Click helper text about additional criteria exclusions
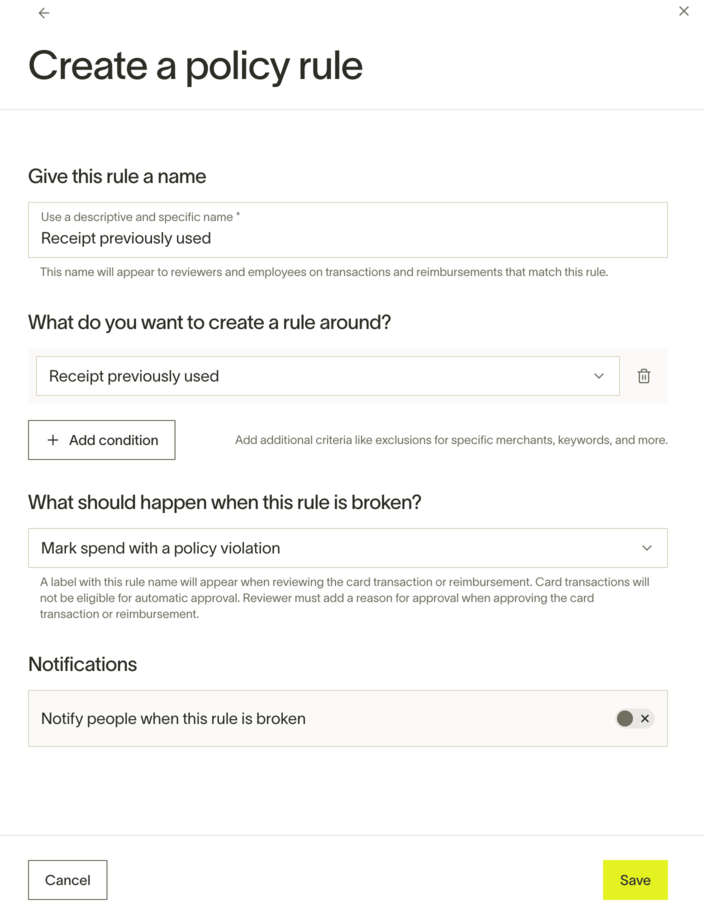This screenshot has height=918, width=704. [x=451, y=440]
